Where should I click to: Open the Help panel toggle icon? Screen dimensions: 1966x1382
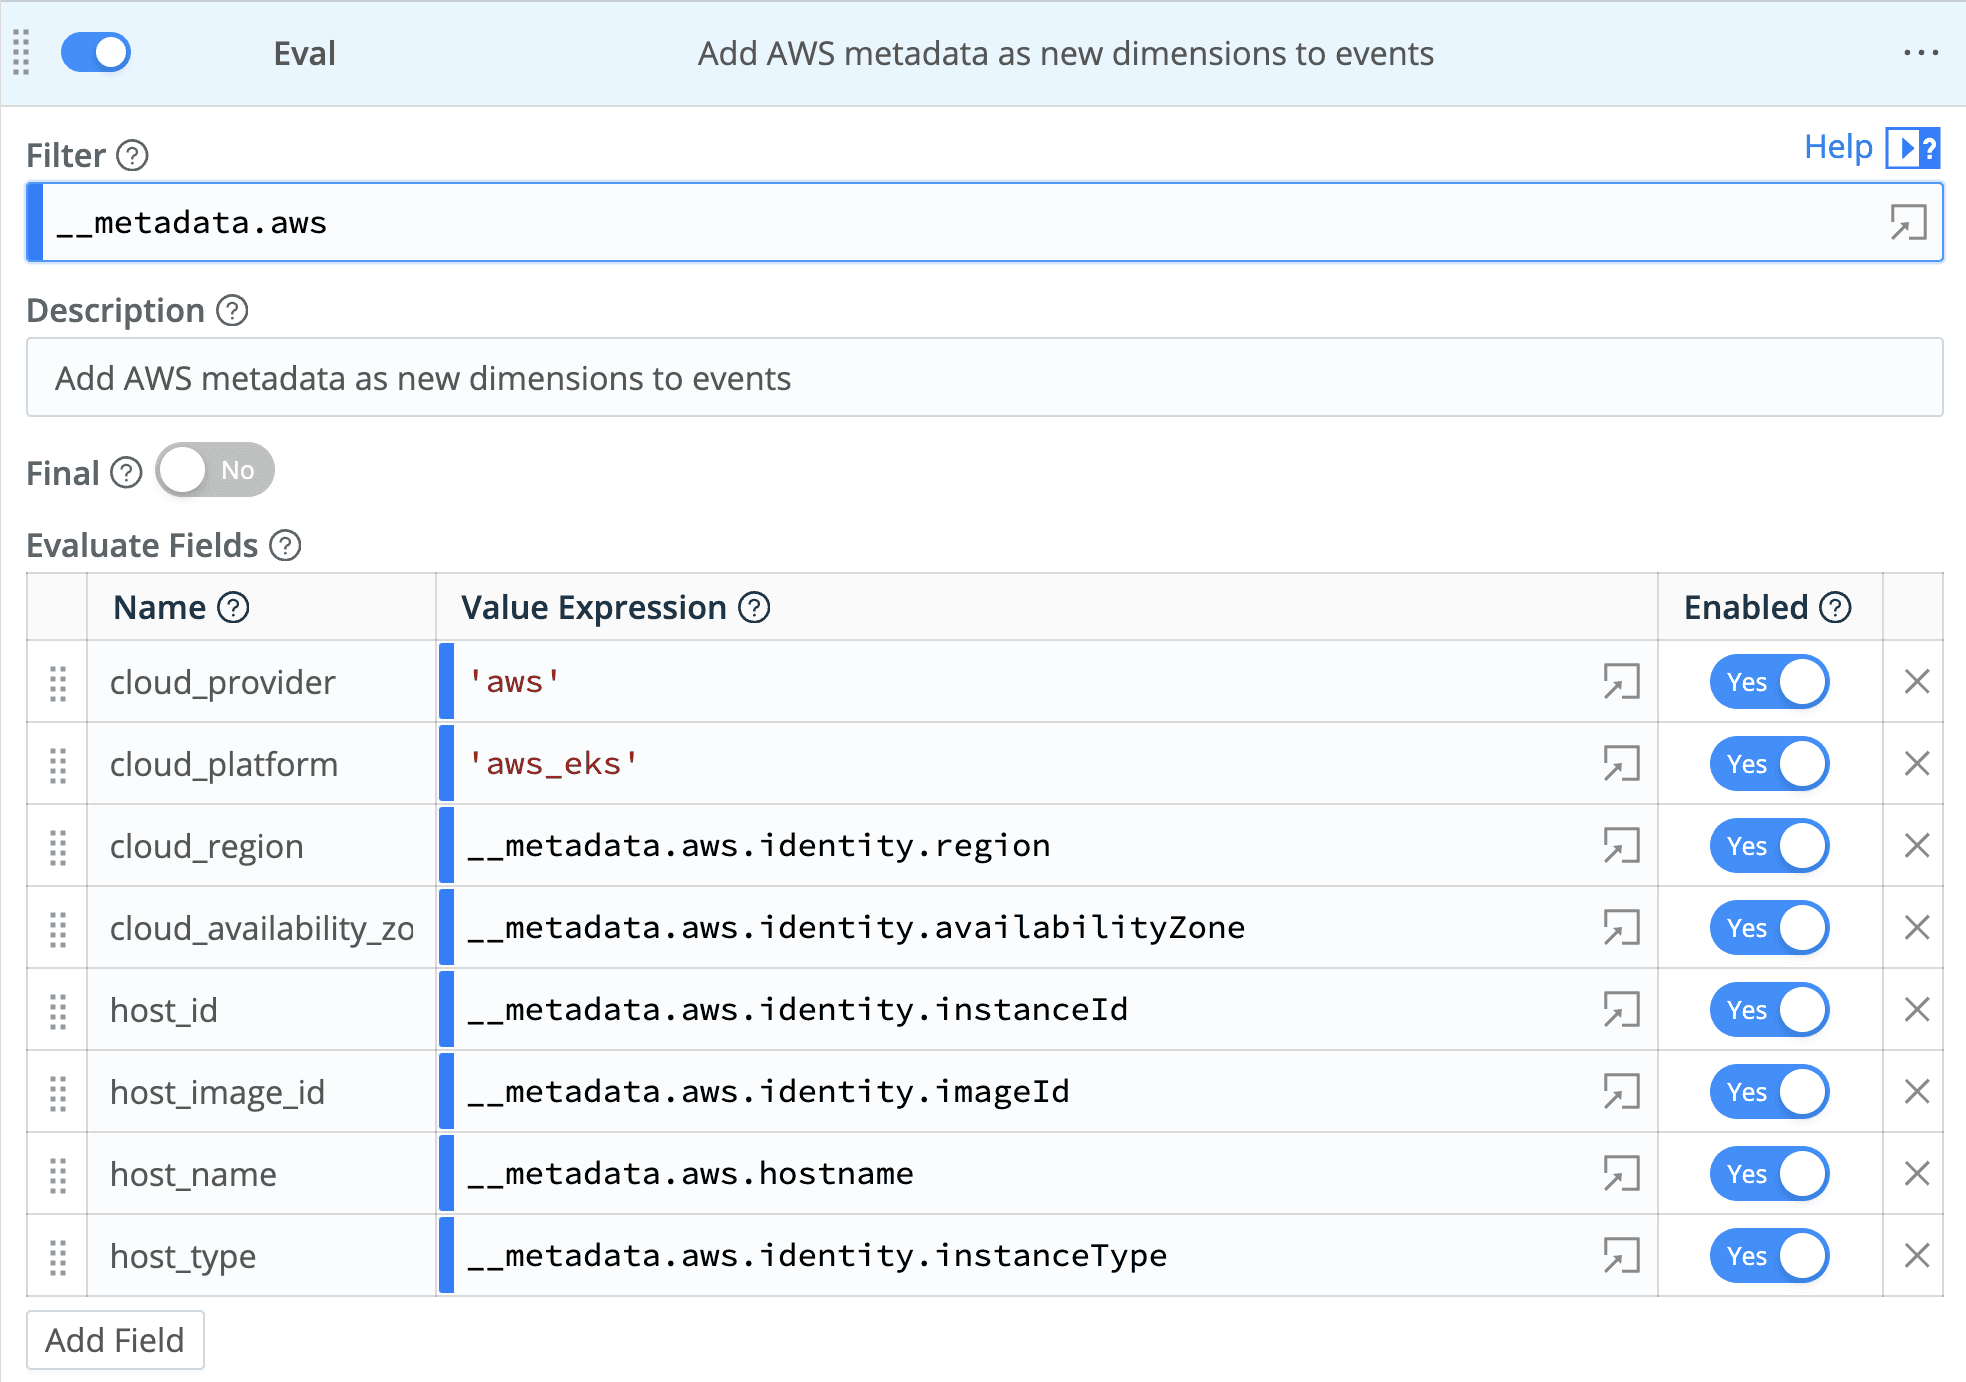click(1912, 148)
